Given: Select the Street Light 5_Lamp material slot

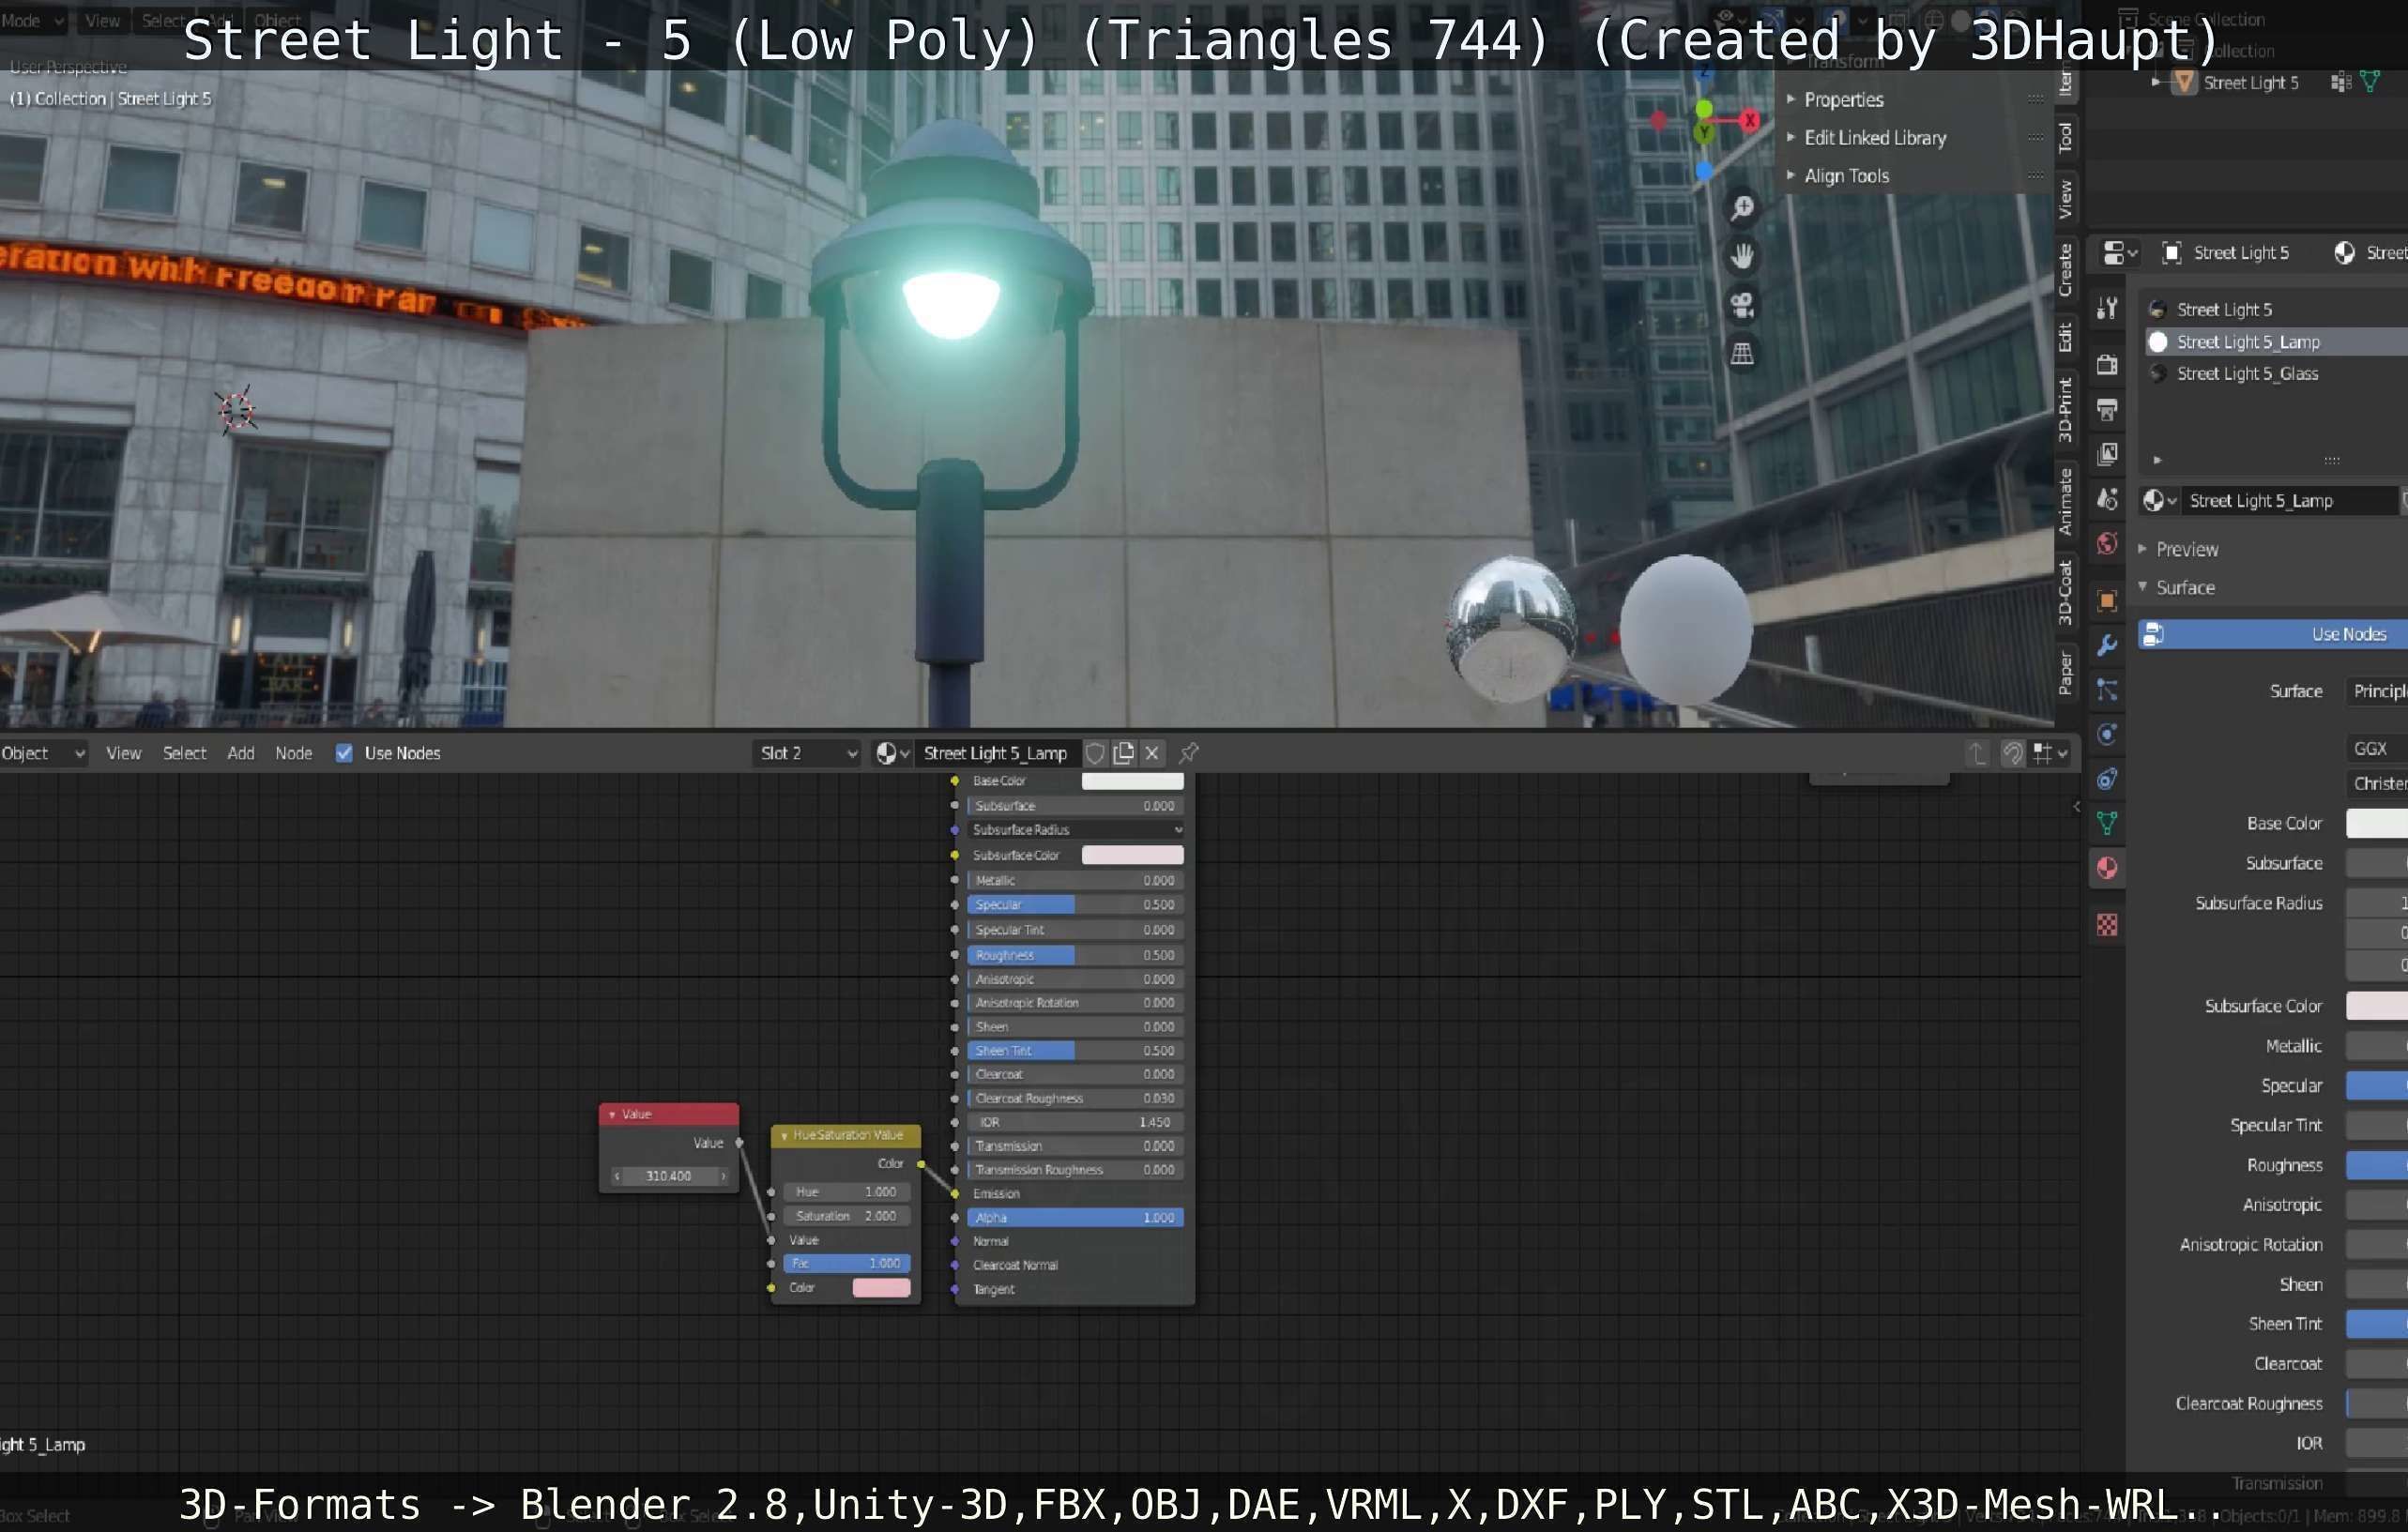Looking at the screenshot, I should click(x=2276, y=342).
